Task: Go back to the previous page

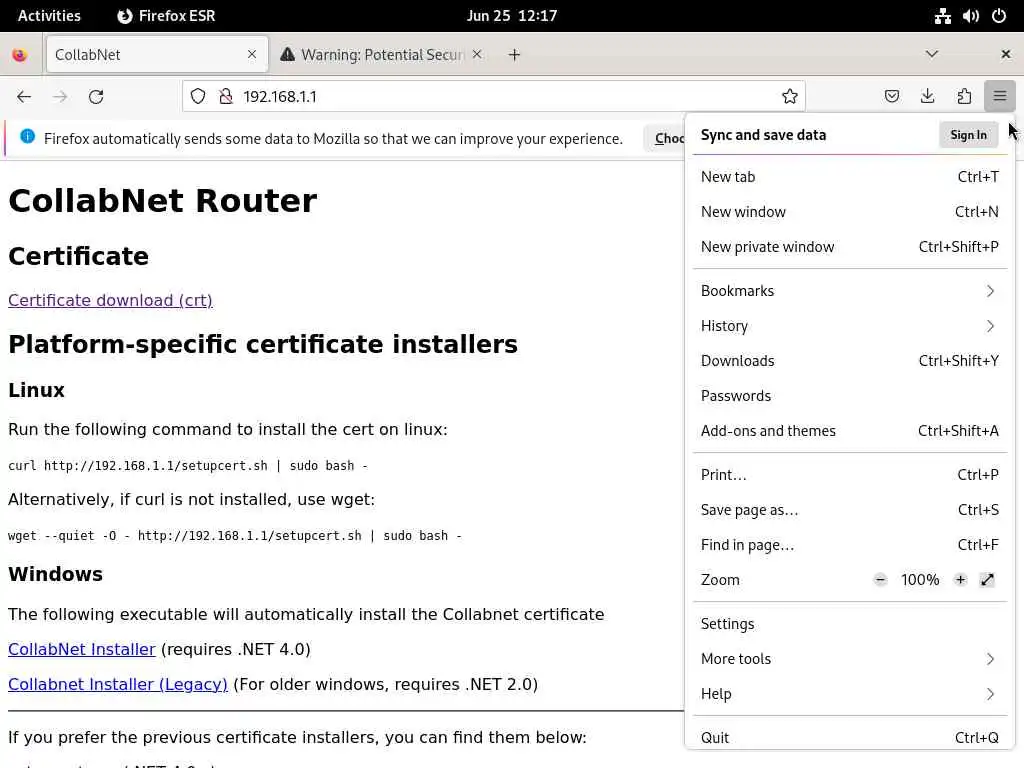Action: click(24, 97)
